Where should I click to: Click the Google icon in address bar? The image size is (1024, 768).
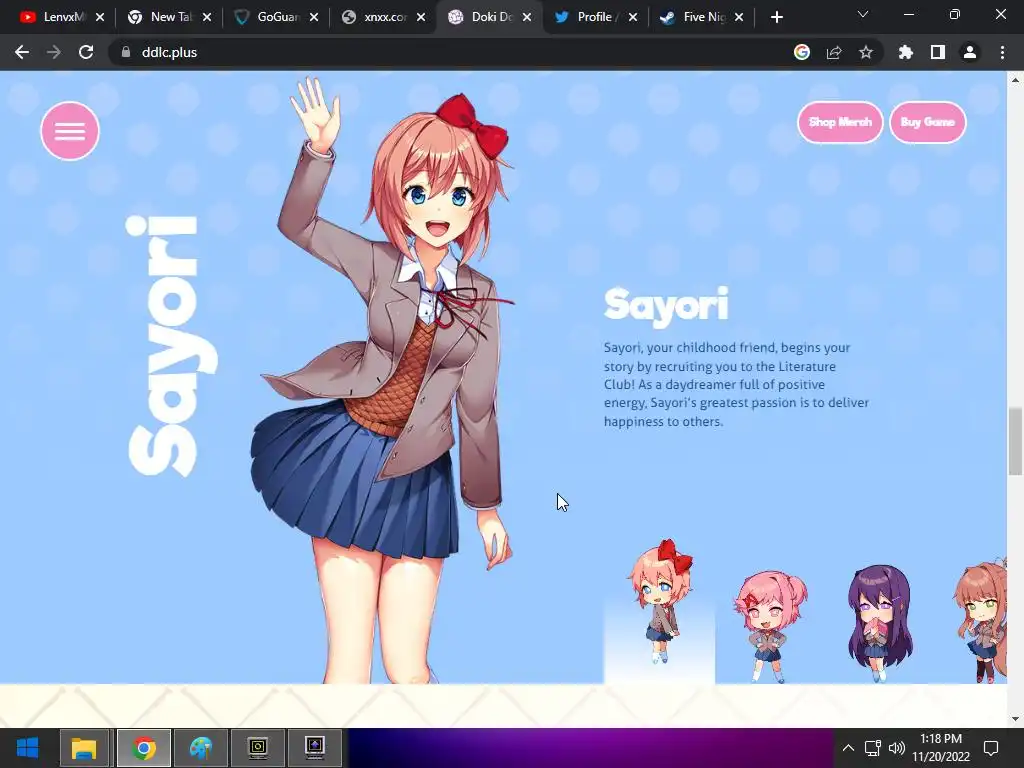coord(802,52)
